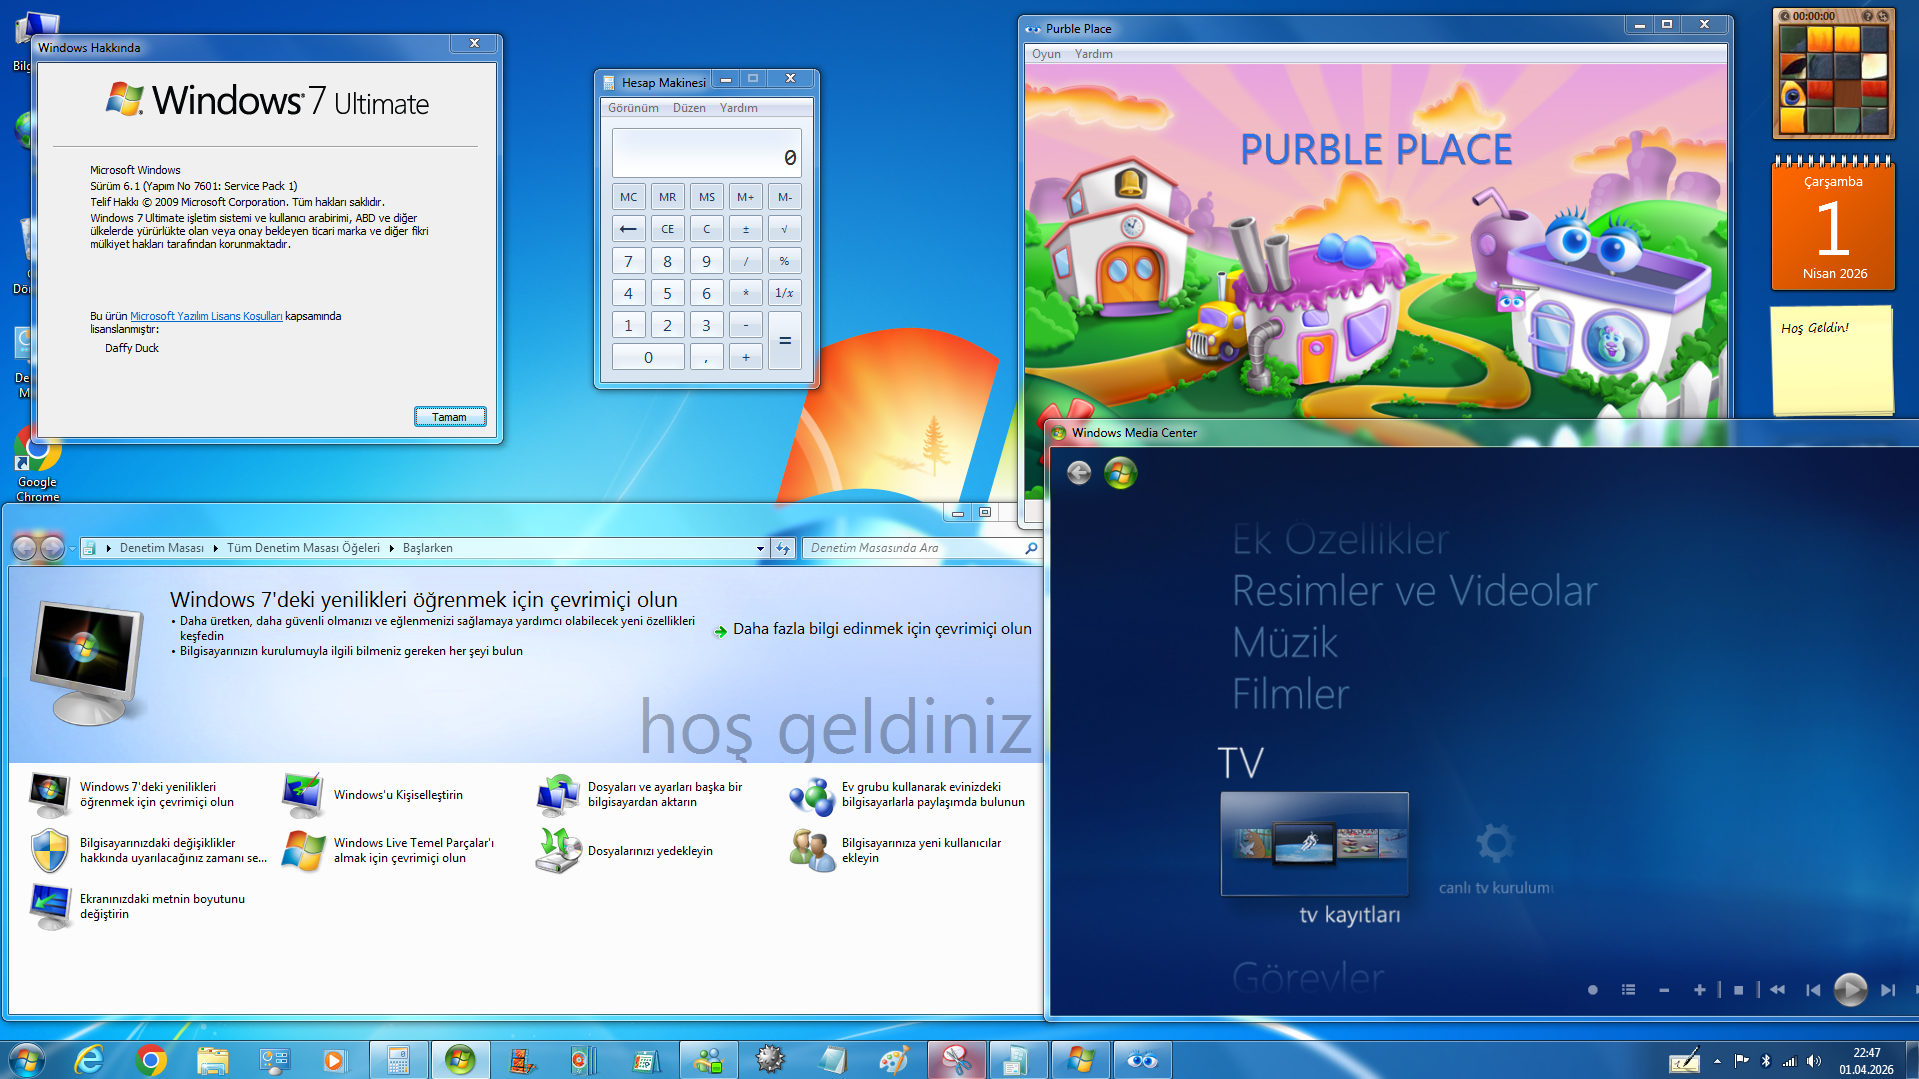This screenshot has width=1919, height=1079.
Task: Switch to Calculator via its taskbar icon
Action: (x=398, y=1060)
